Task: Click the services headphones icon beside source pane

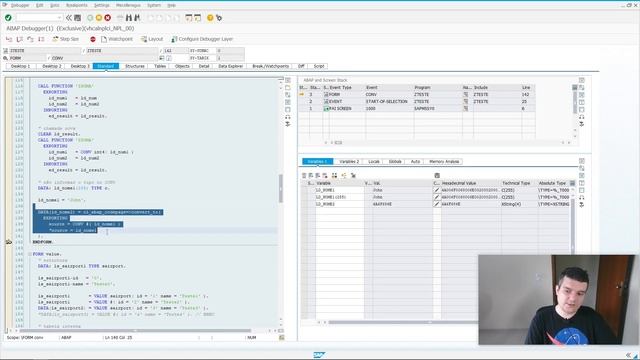Action: click(288, 117)
